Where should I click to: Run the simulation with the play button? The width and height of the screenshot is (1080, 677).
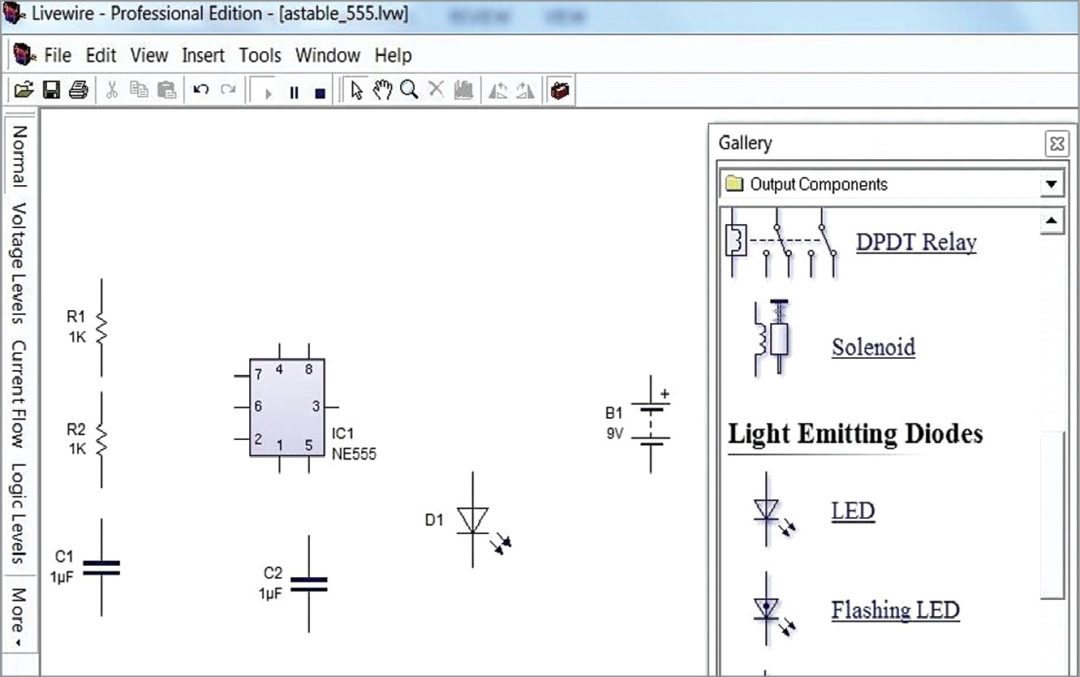click(267, 92)
